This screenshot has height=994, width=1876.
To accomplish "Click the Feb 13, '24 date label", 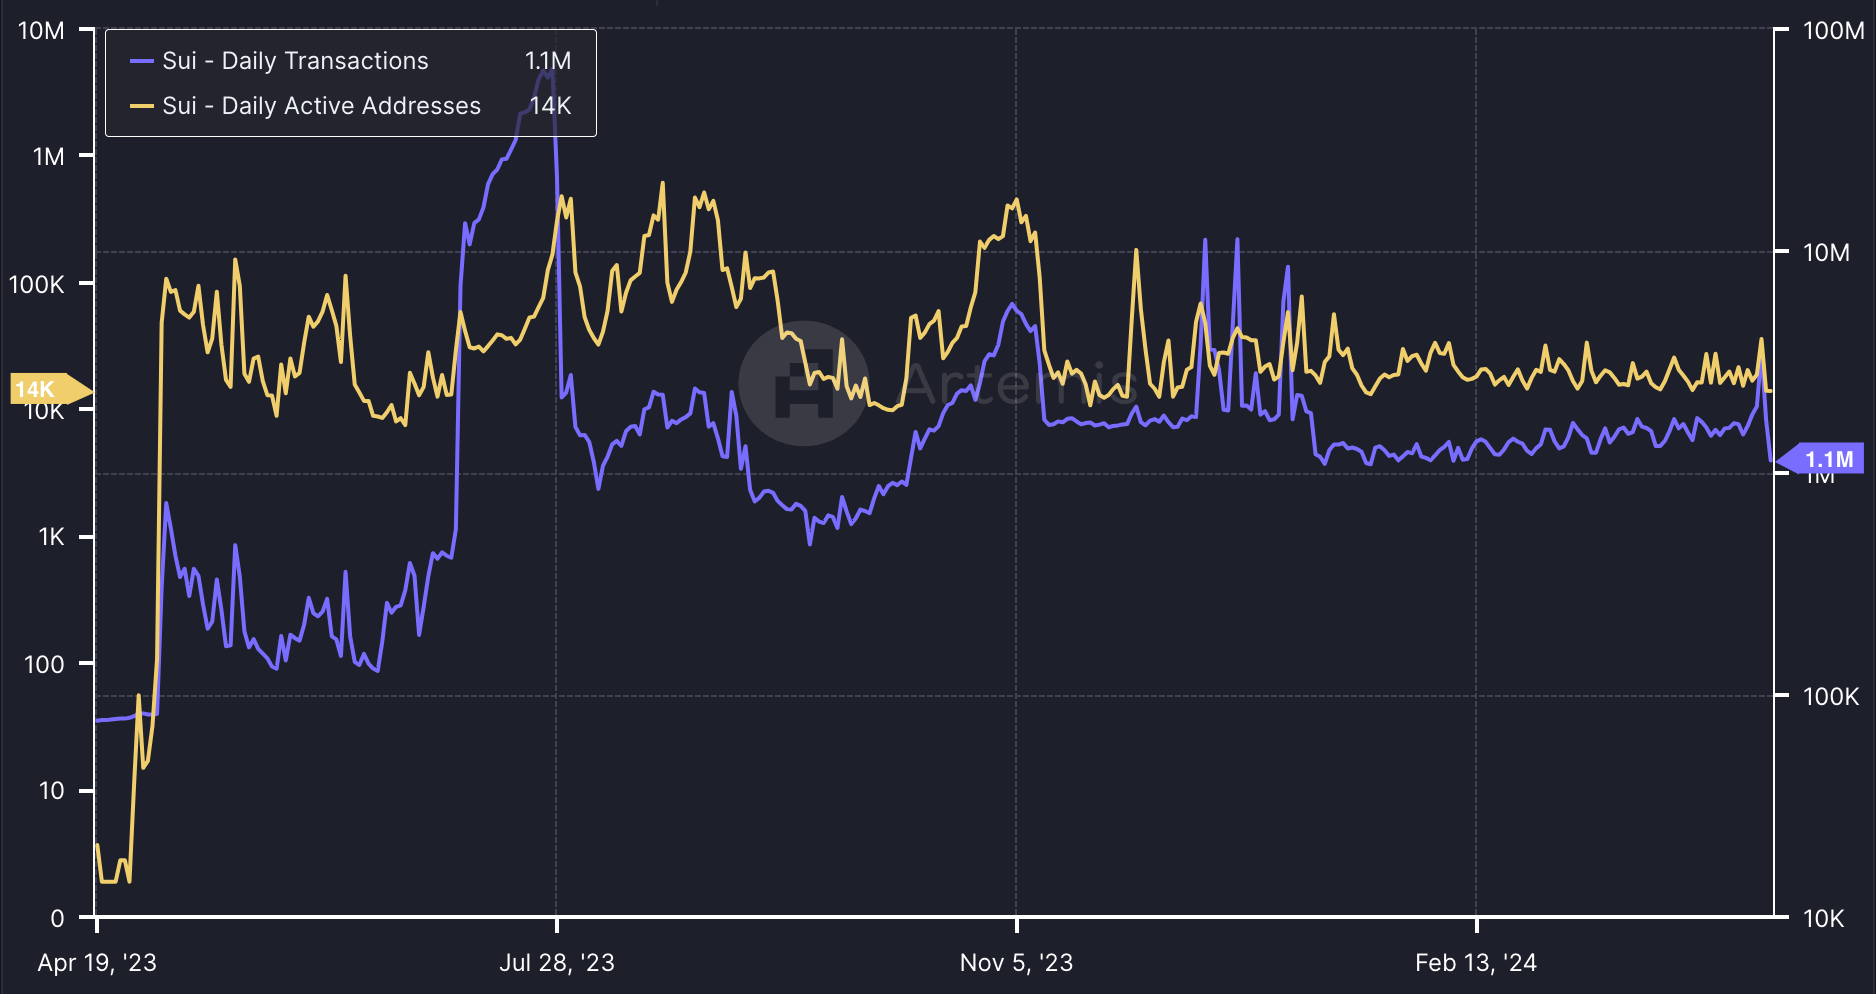I will [1476, 963].
